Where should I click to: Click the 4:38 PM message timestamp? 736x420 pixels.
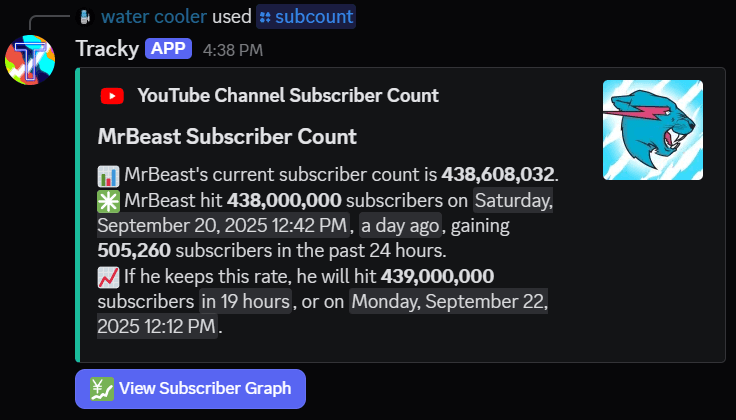point(233,49)
